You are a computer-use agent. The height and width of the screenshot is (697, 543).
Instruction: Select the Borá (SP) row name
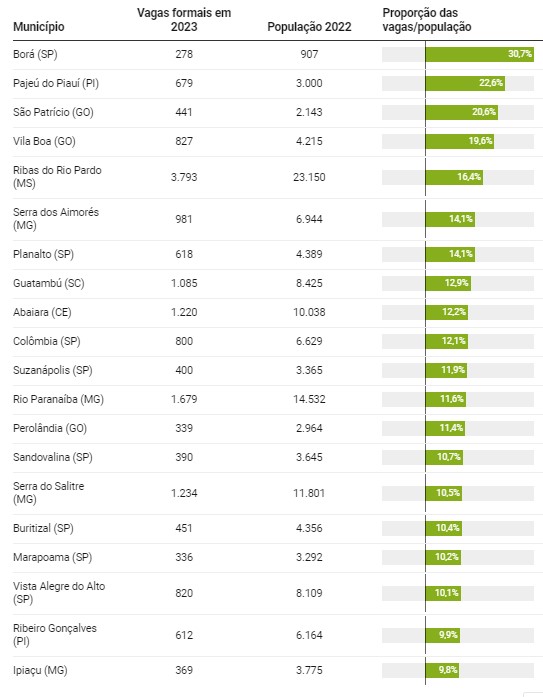pyautogui.click(x=35, y=54)
